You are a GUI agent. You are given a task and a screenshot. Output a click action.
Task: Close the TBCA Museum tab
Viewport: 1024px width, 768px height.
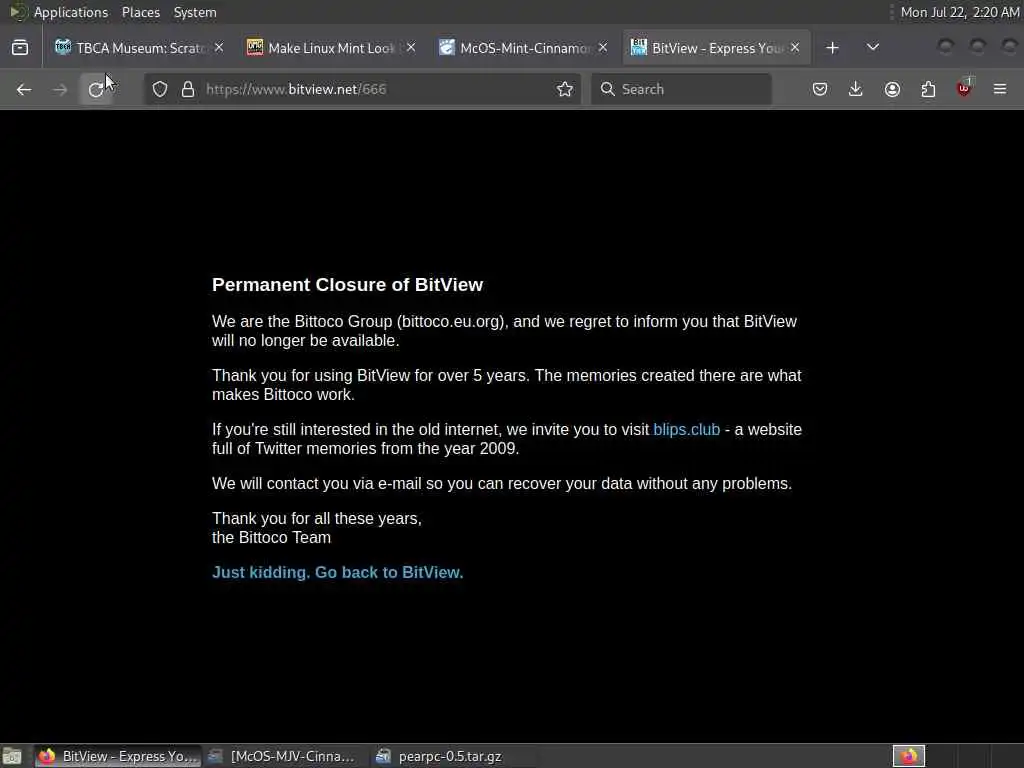(219, 48)
